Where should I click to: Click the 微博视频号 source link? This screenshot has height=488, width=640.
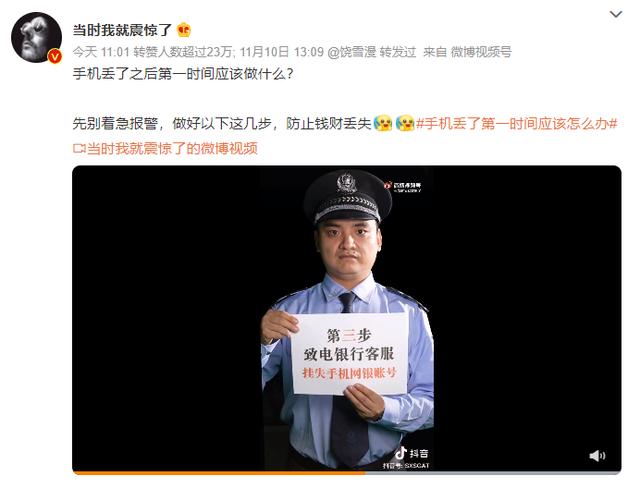click(480, 52)
